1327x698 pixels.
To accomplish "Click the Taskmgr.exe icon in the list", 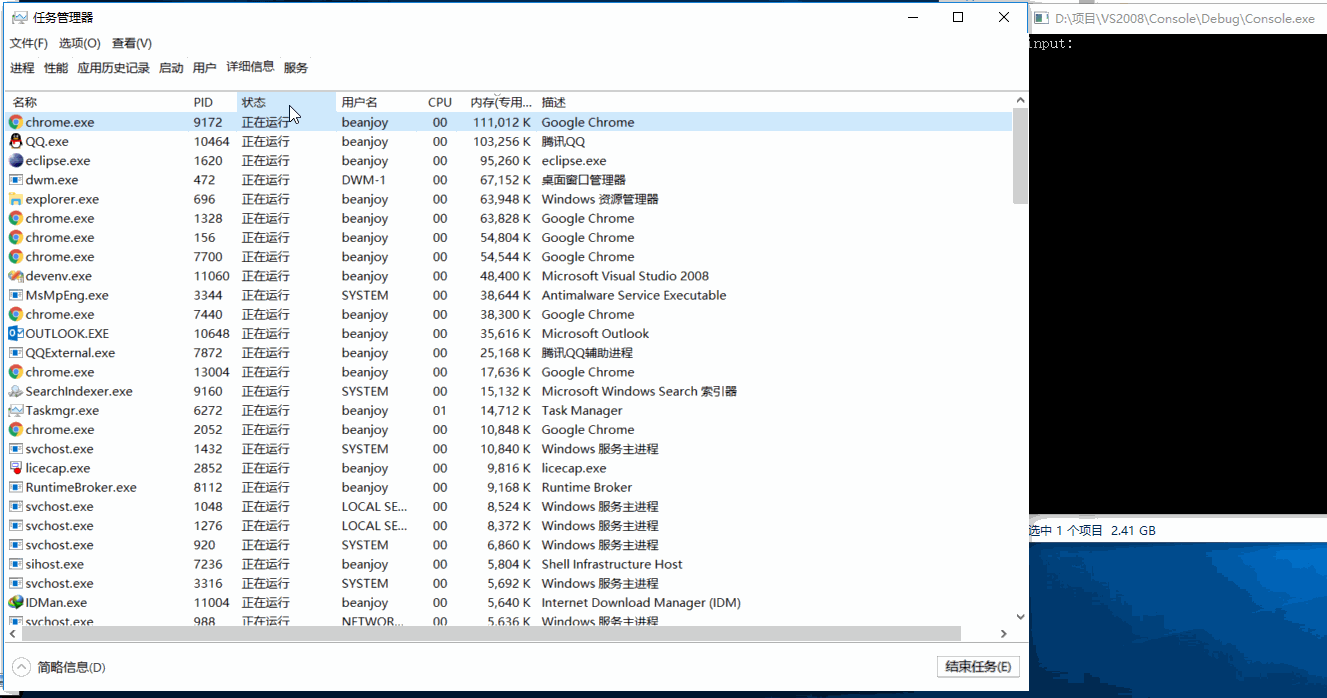I will (16, 410).
